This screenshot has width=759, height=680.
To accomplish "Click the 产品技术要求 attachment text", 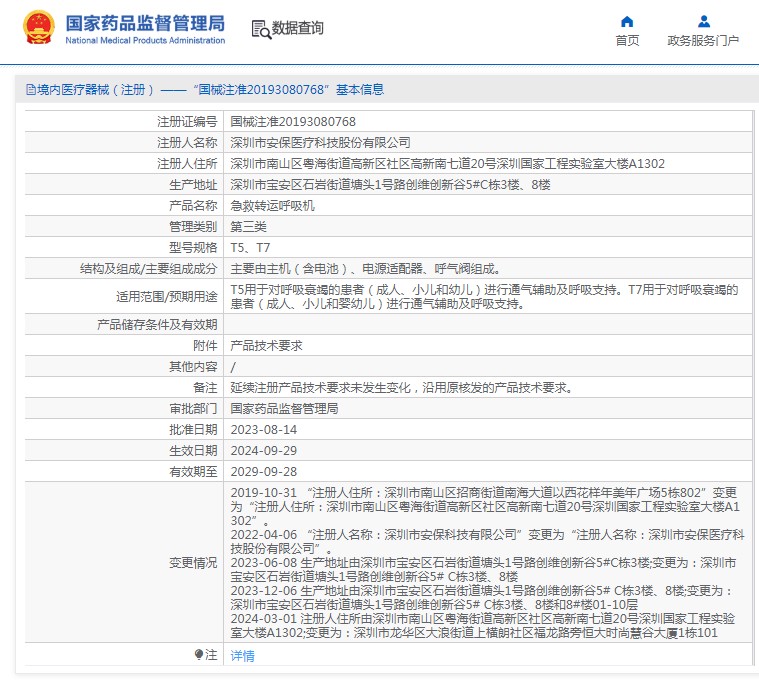I will click(266, 345).
